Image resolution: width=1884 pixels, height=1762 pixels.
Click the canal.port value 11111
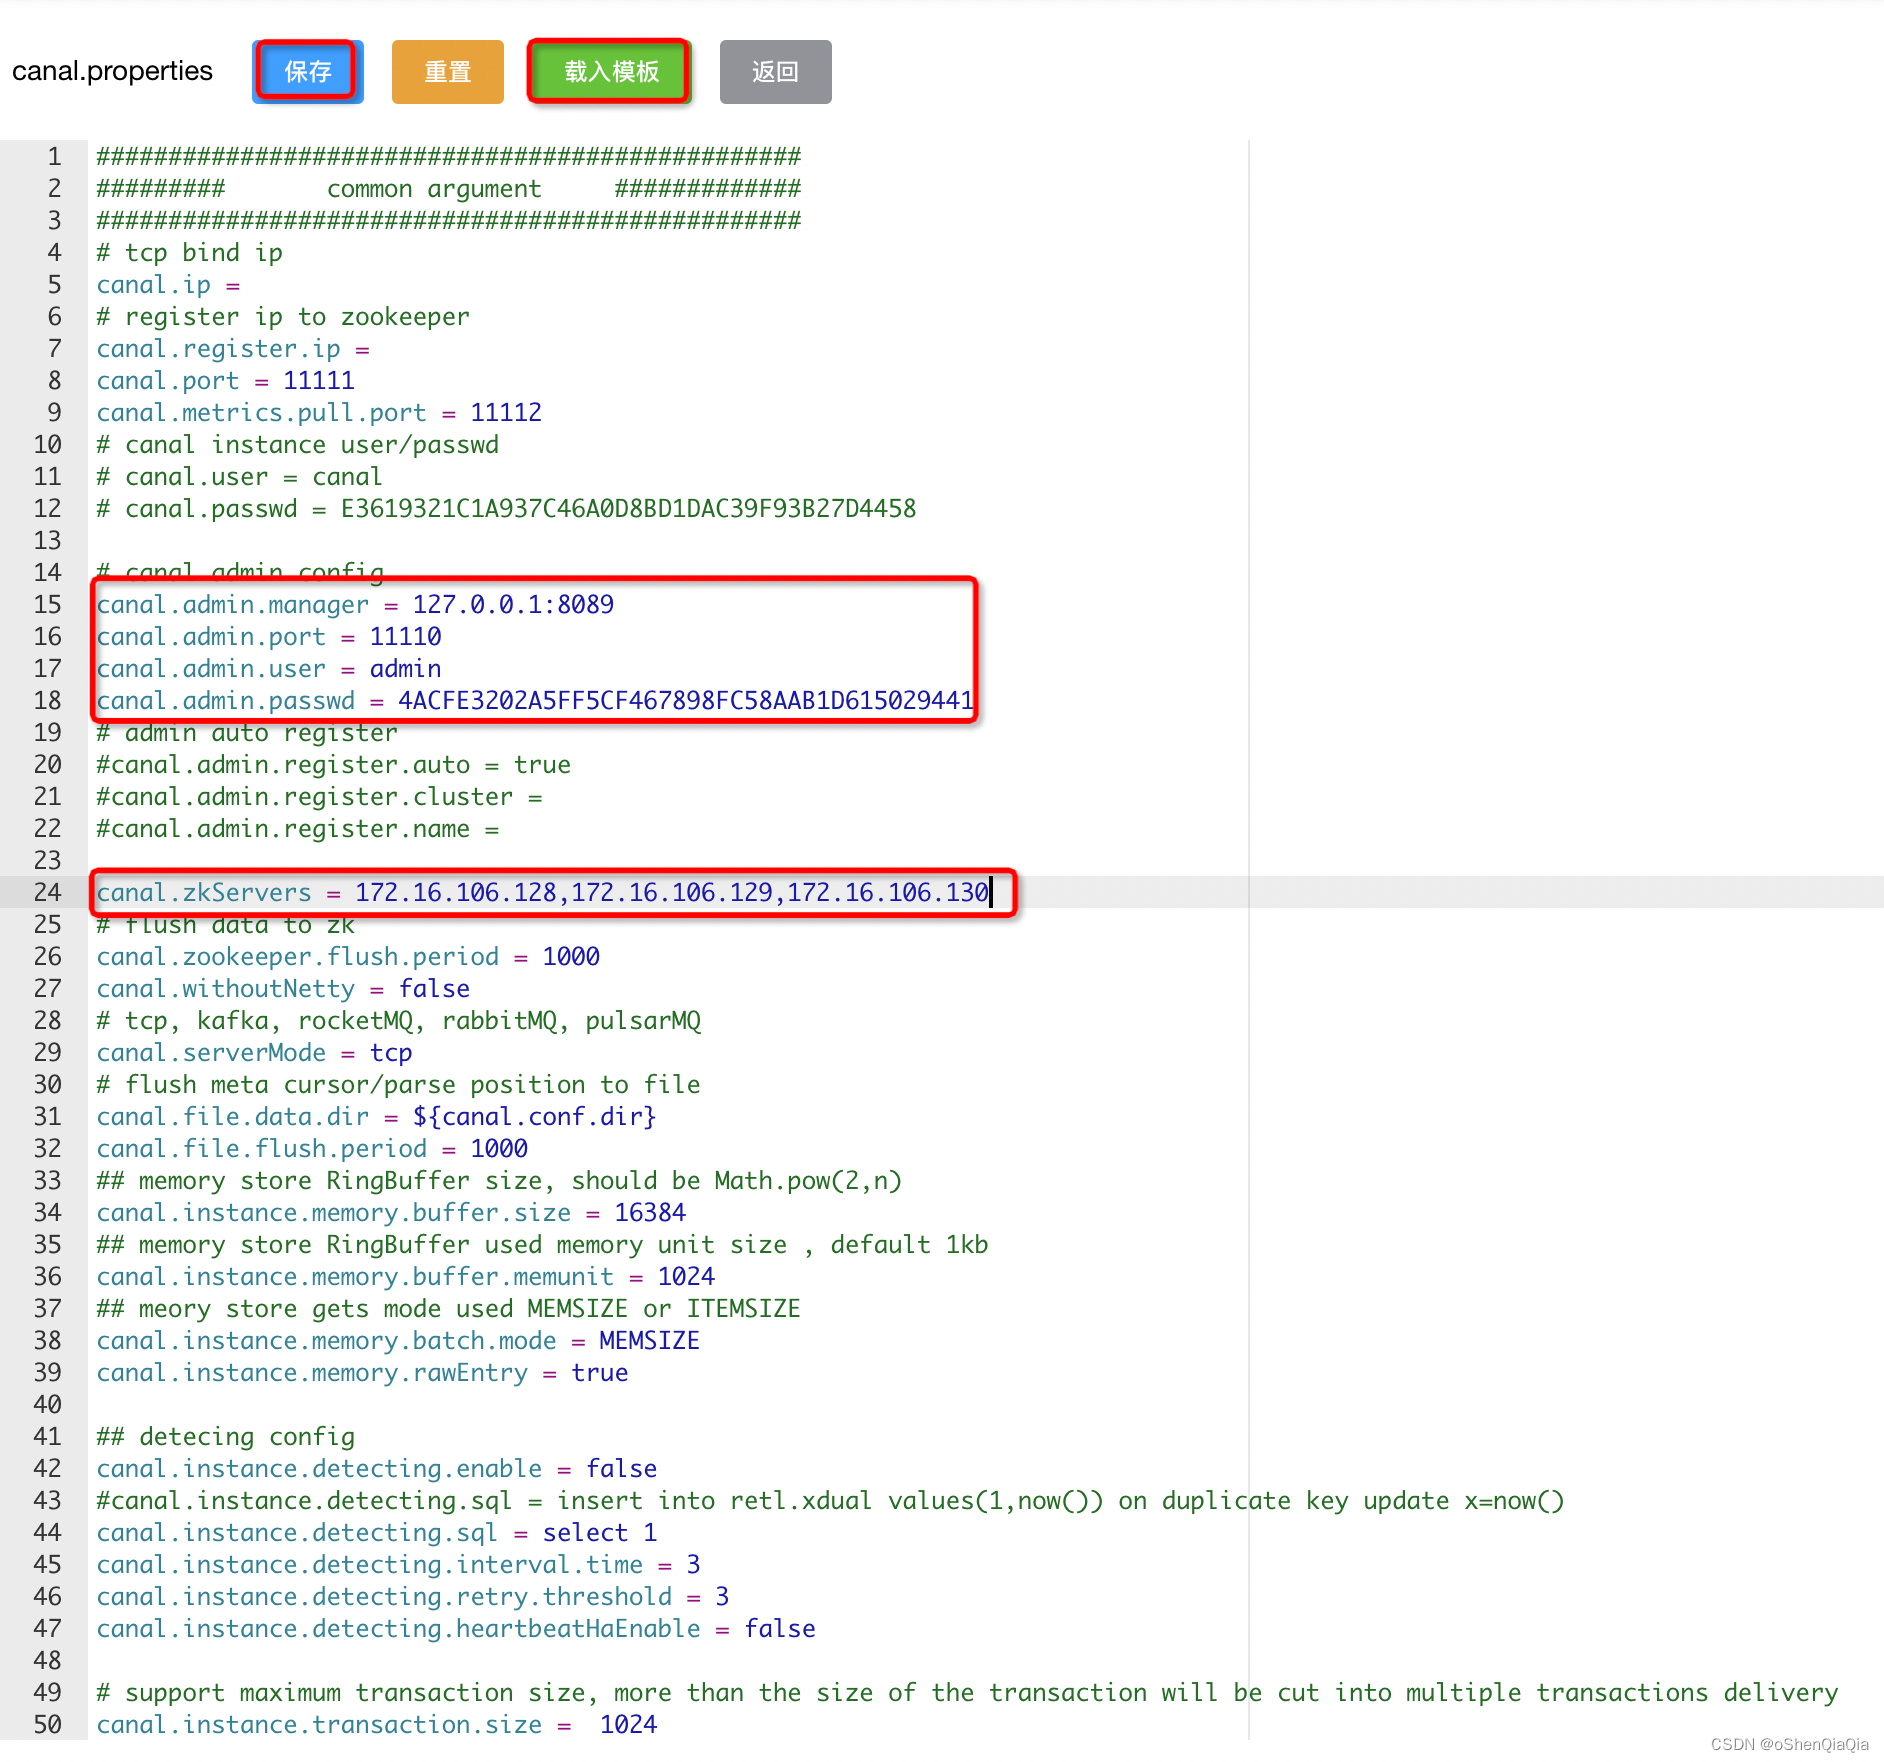click(x=318, y=380)
